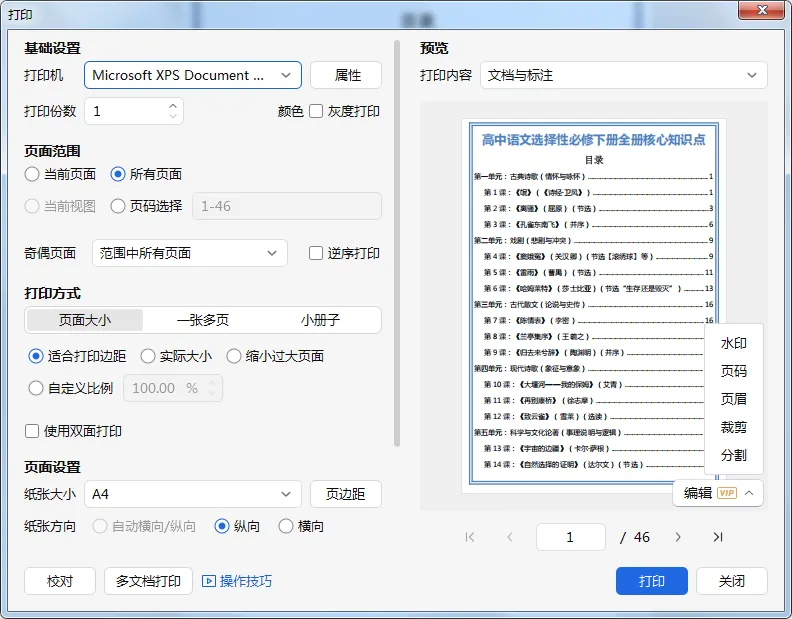The image size is (792, 619).
Task: Click the 关闭 button
Action: (x=732, y=581)
